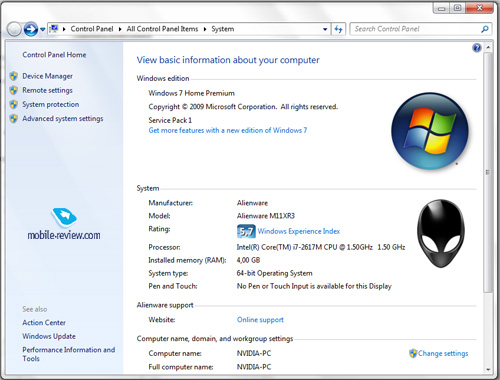Viewport: 500px width, 380px height.
Task: Click the Windows 7 orb logo
Action: (x=430, y=131)
